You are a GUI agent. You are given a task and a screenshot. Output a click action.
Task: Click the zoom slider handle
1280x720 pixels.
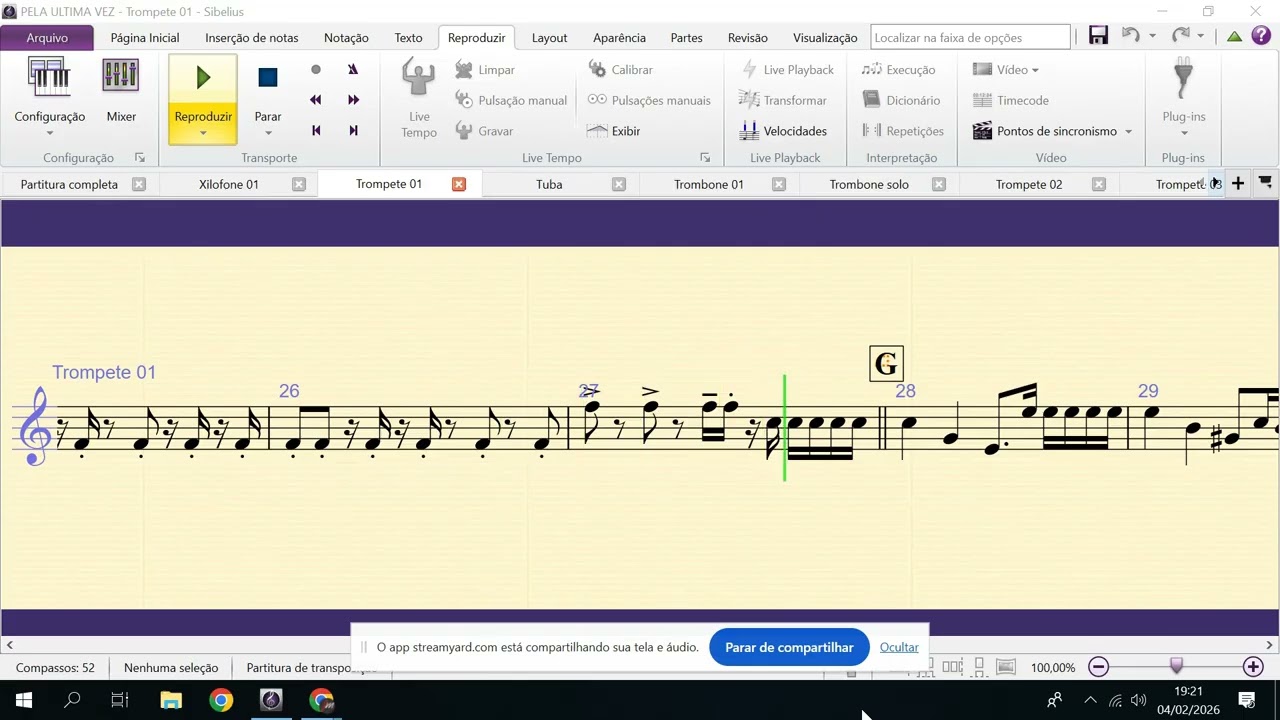1176,666
